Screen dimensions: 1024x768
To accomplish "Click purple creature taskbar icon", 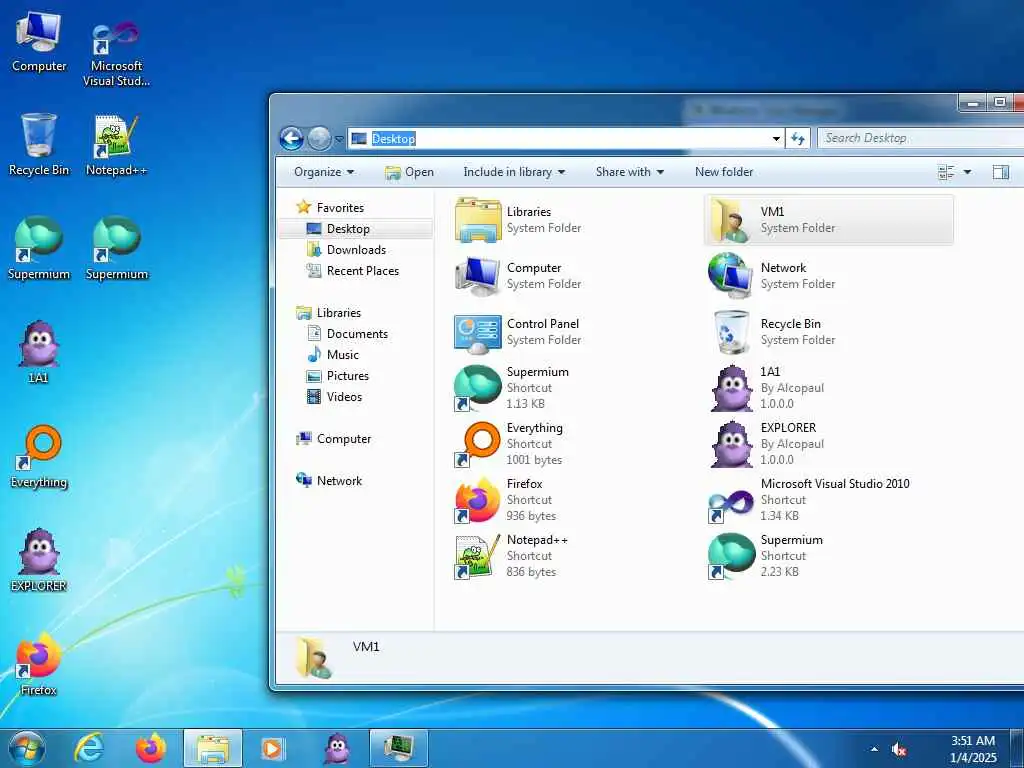I will tap(337, 748).
